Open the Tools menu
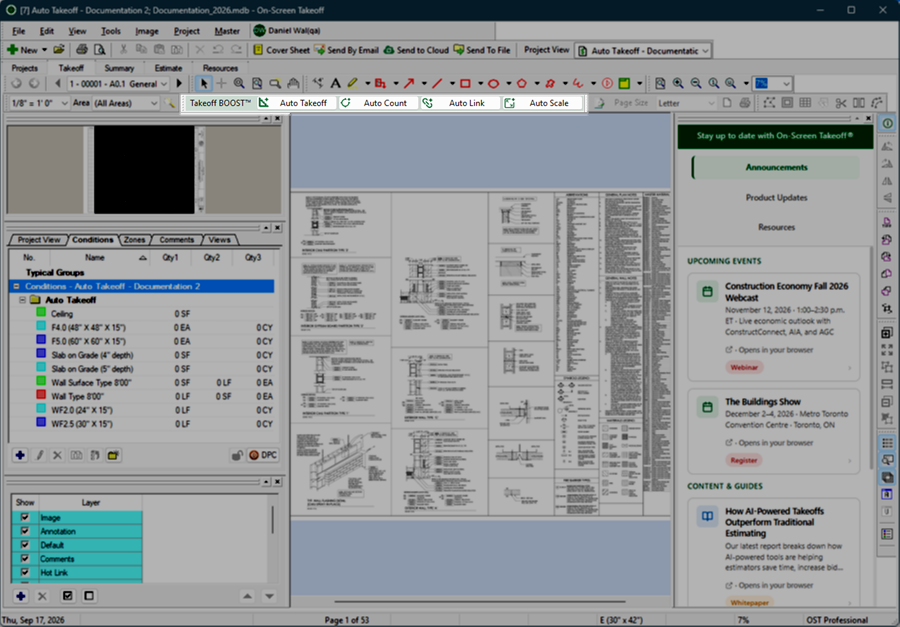 pyautogui.click(x=111, y=31)
